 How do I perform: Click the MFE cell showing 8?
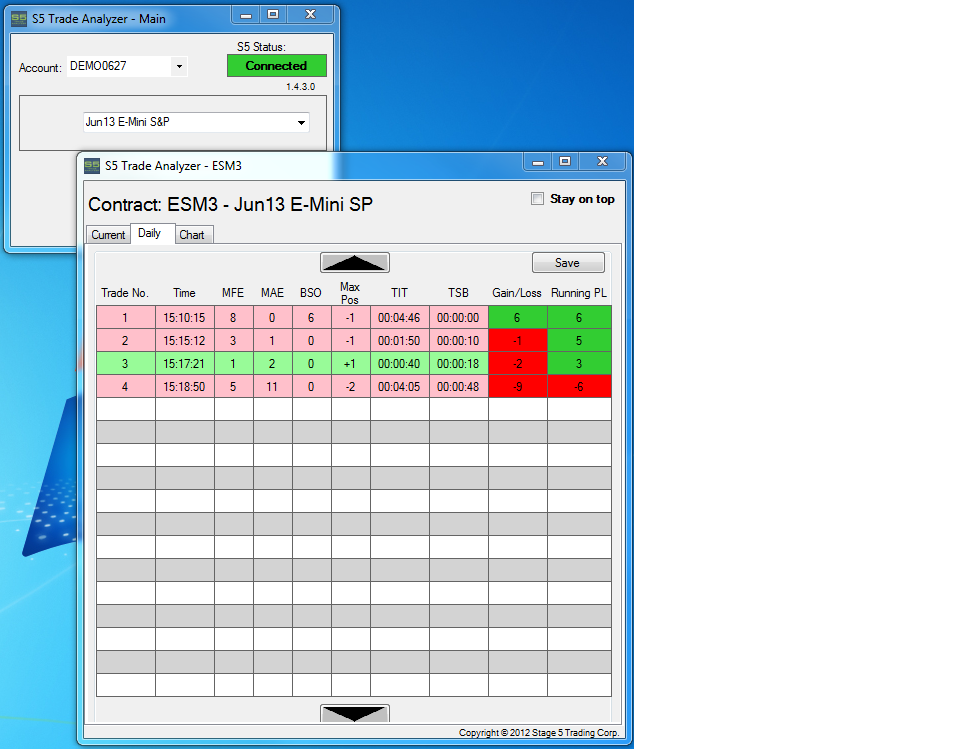pos(233,318)
